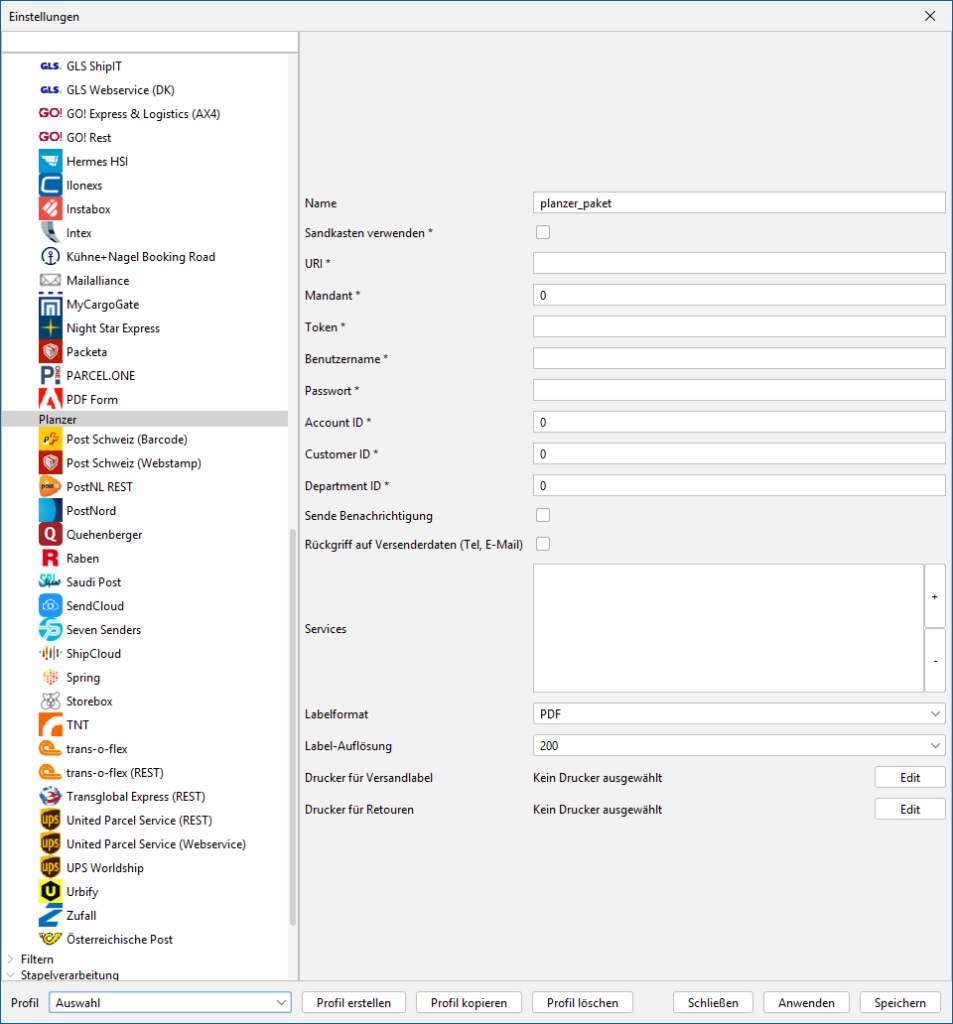
Task: Expand the Filtern tree node
Action: pyautogui.click(x=11, y=959)
